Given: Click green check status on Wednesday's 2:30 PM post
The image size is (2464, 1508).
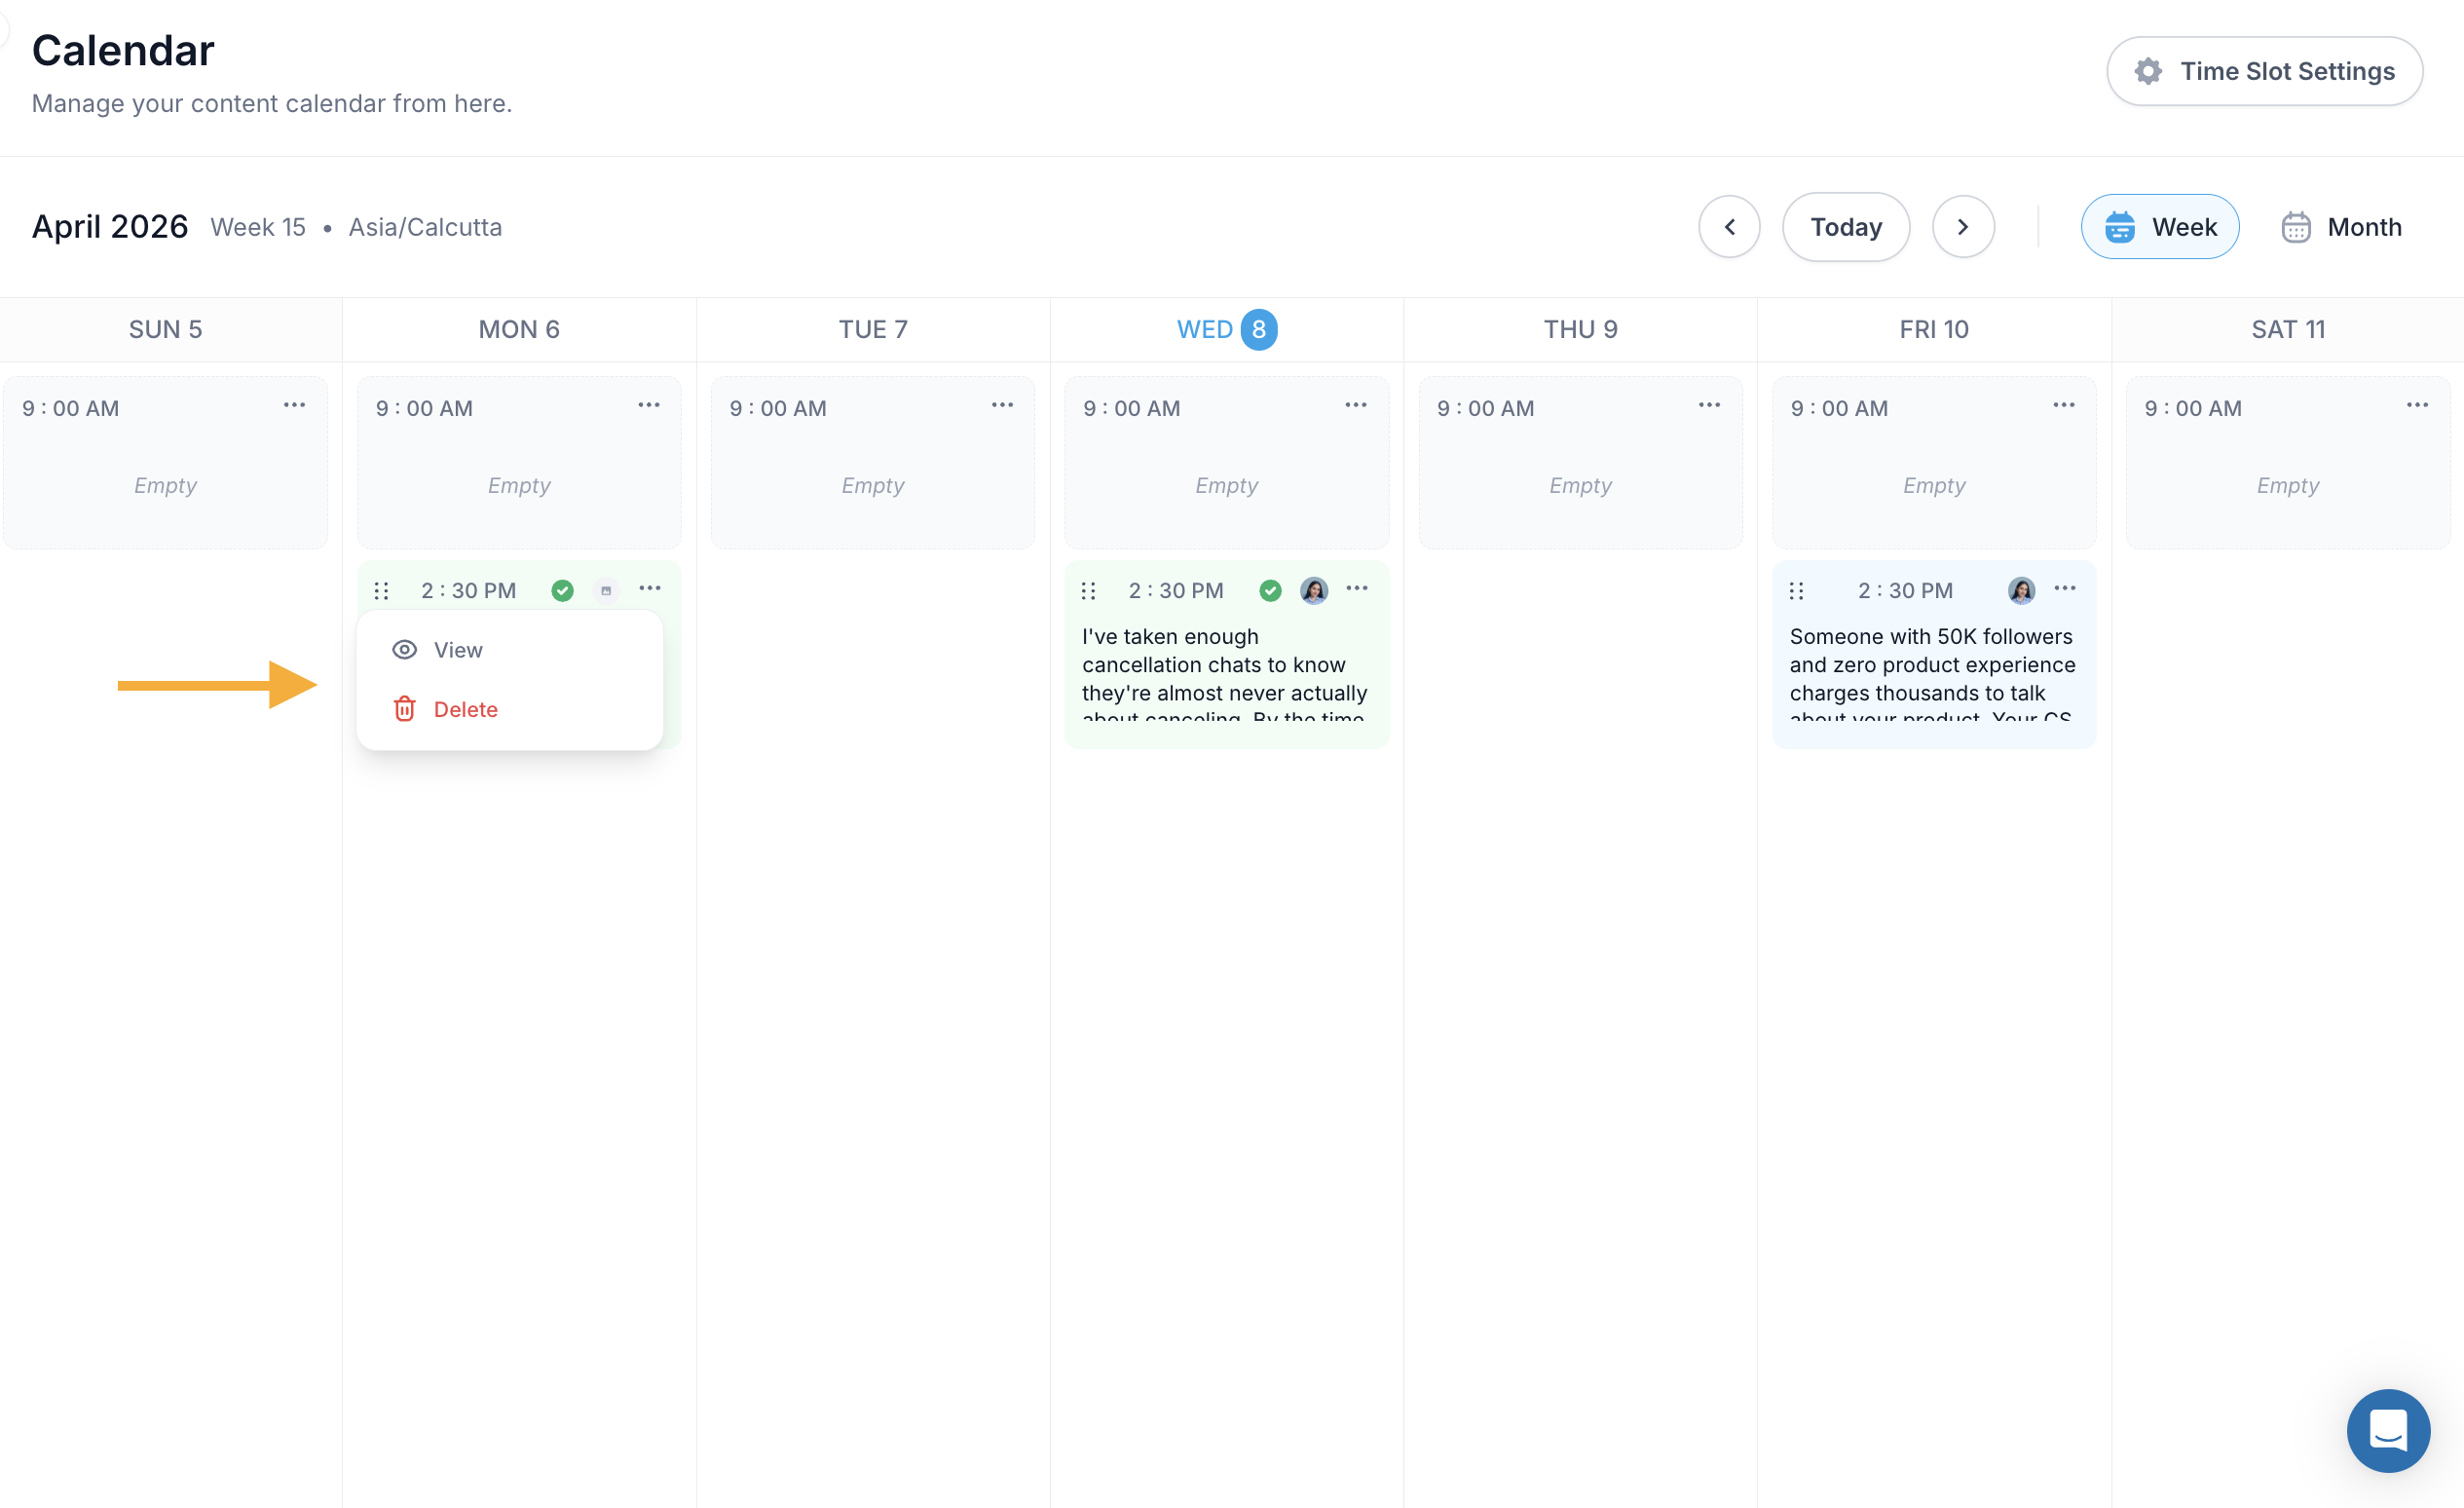Looking at the screenshot, I should tap(1270, 591).
